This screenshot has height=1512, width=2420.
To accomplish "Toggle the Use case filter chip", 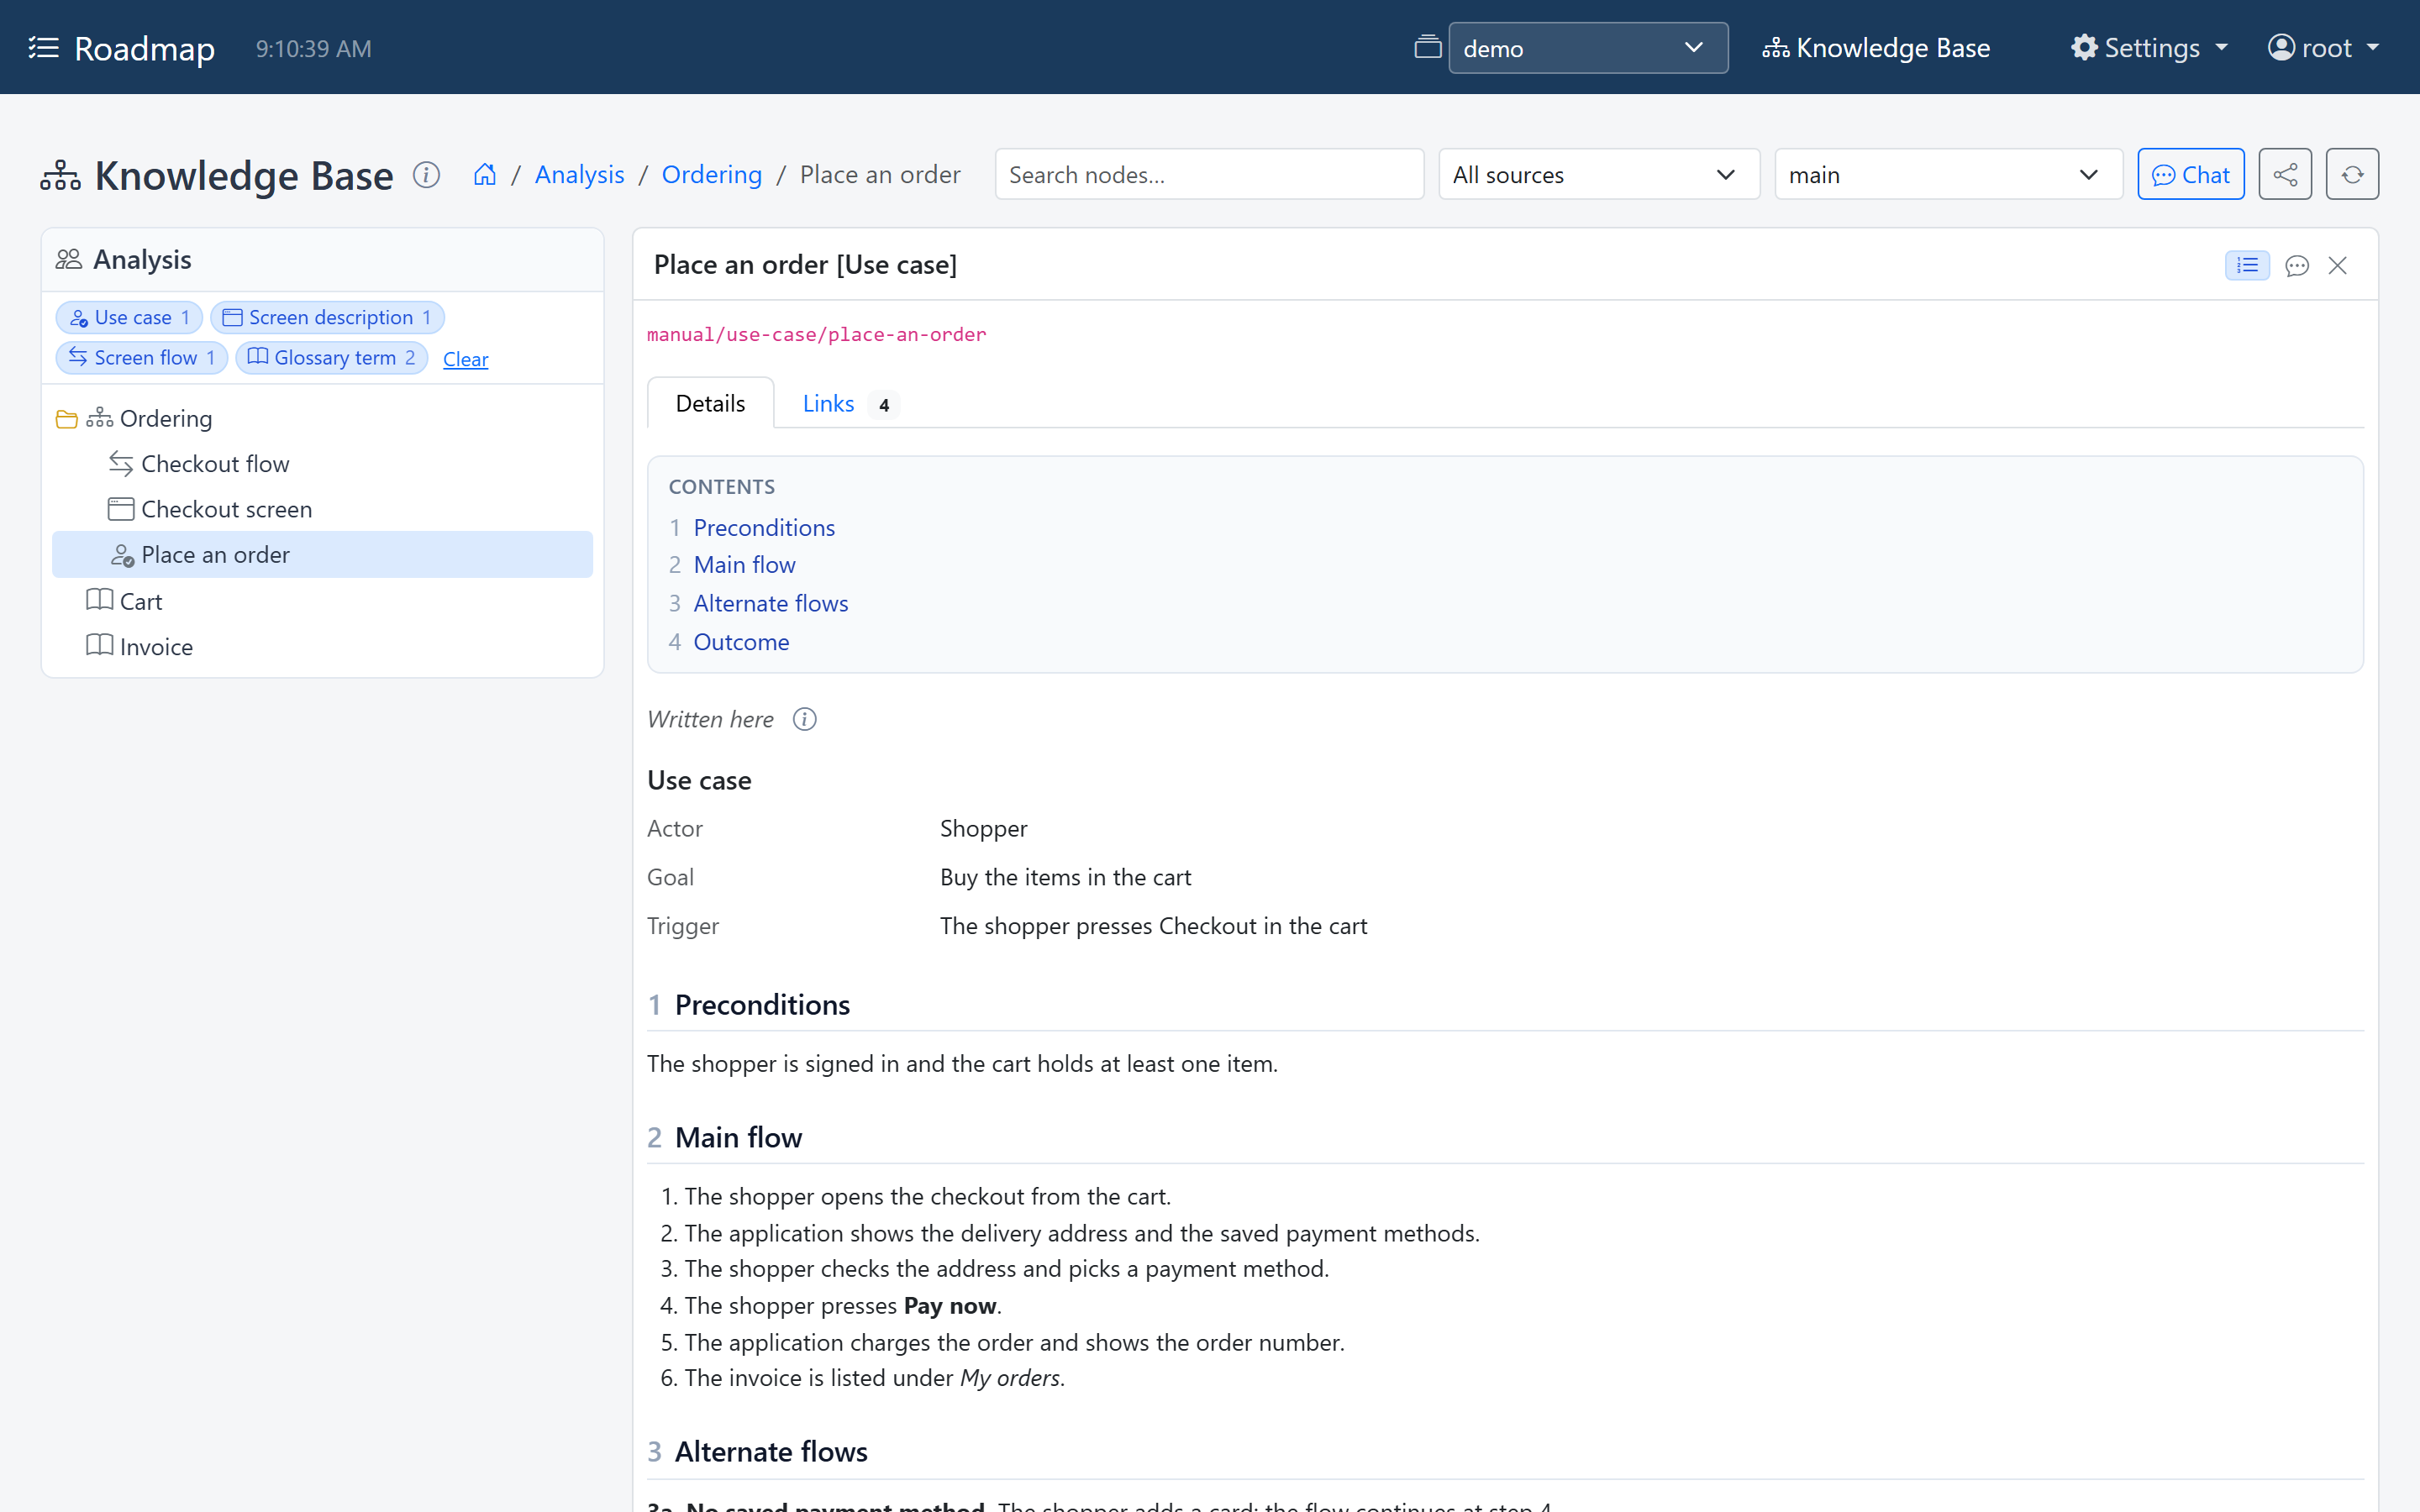I will tap(129, 317).
